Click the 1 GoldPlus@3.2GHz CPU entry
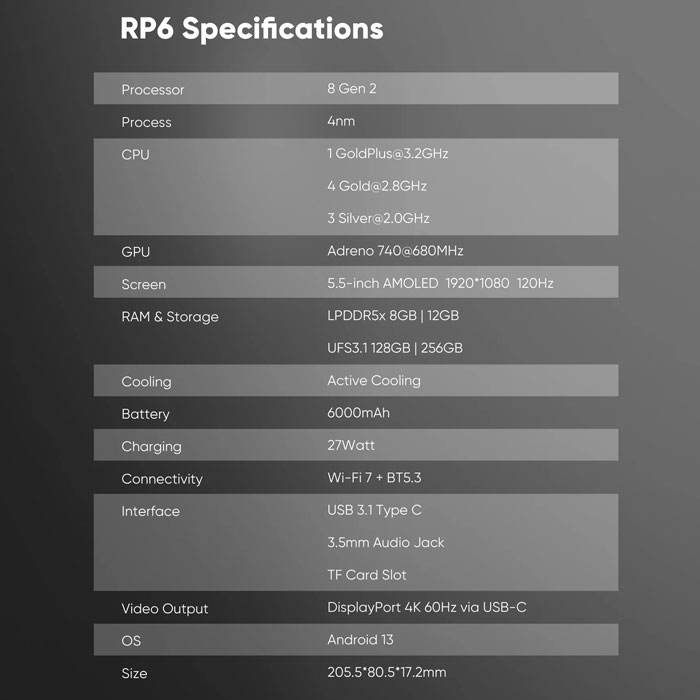 [x=388, y=154]
